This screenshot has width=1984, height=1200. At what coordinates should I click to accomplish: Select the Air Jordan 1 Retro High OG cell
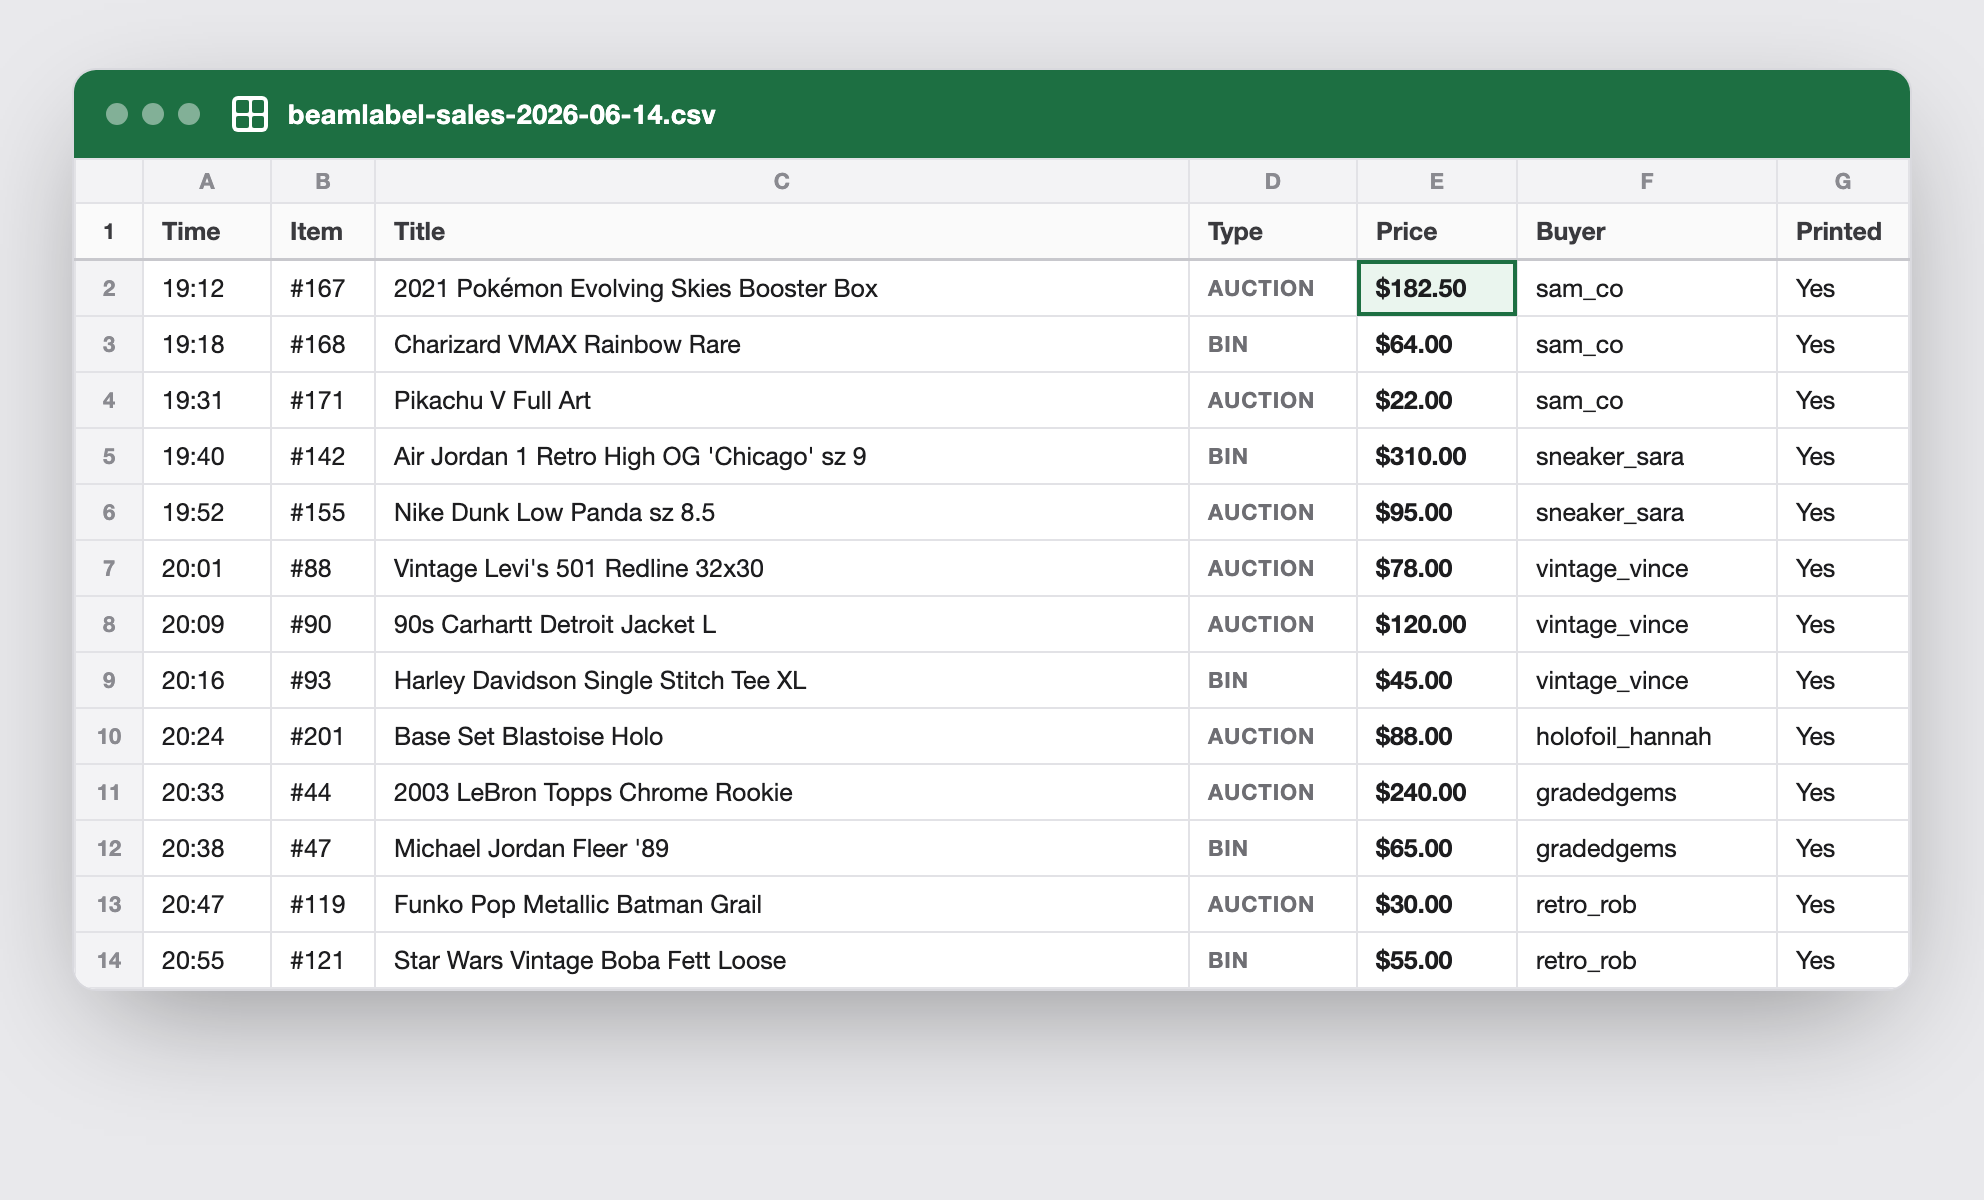782,456
